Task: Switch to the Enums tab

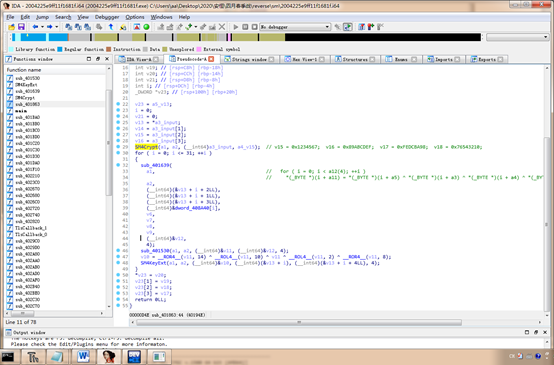Action: 401,59
